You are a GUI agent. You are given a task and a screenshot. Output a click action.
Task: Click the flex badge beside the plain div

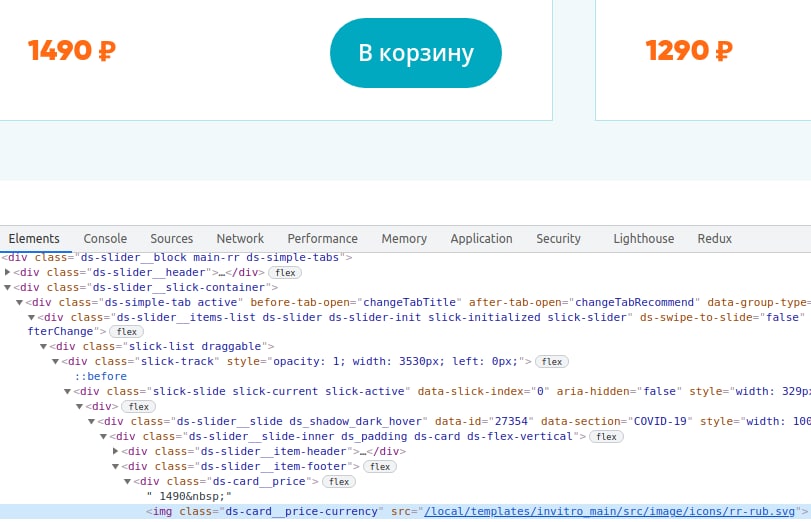(139, 407)
